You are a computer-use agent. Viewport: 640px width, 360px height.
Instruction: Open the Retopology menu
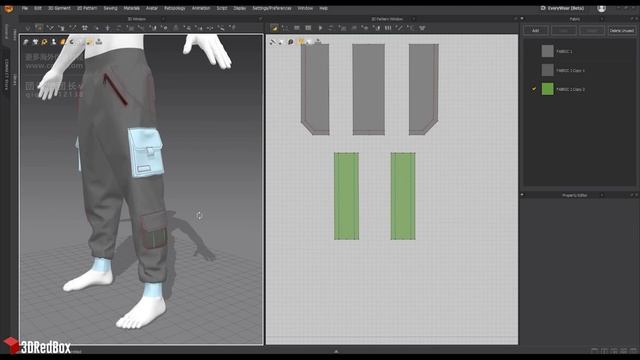175,8
